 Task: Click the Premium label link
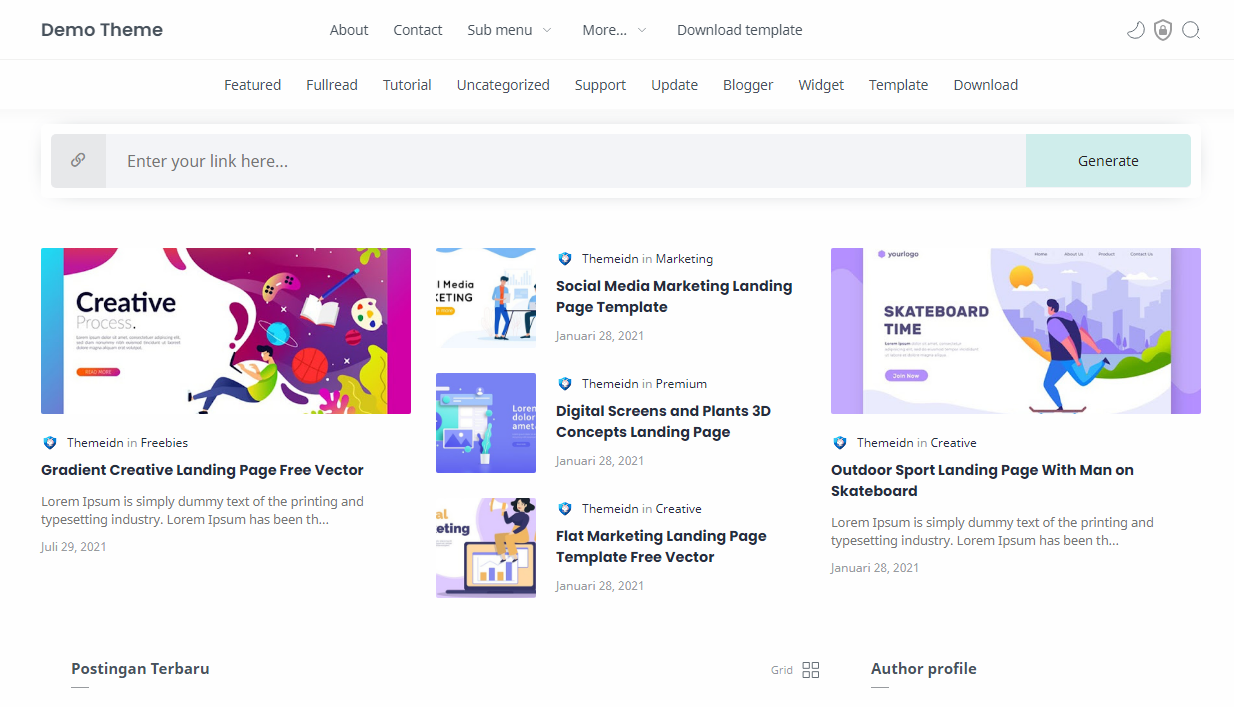tap(681, 383)
